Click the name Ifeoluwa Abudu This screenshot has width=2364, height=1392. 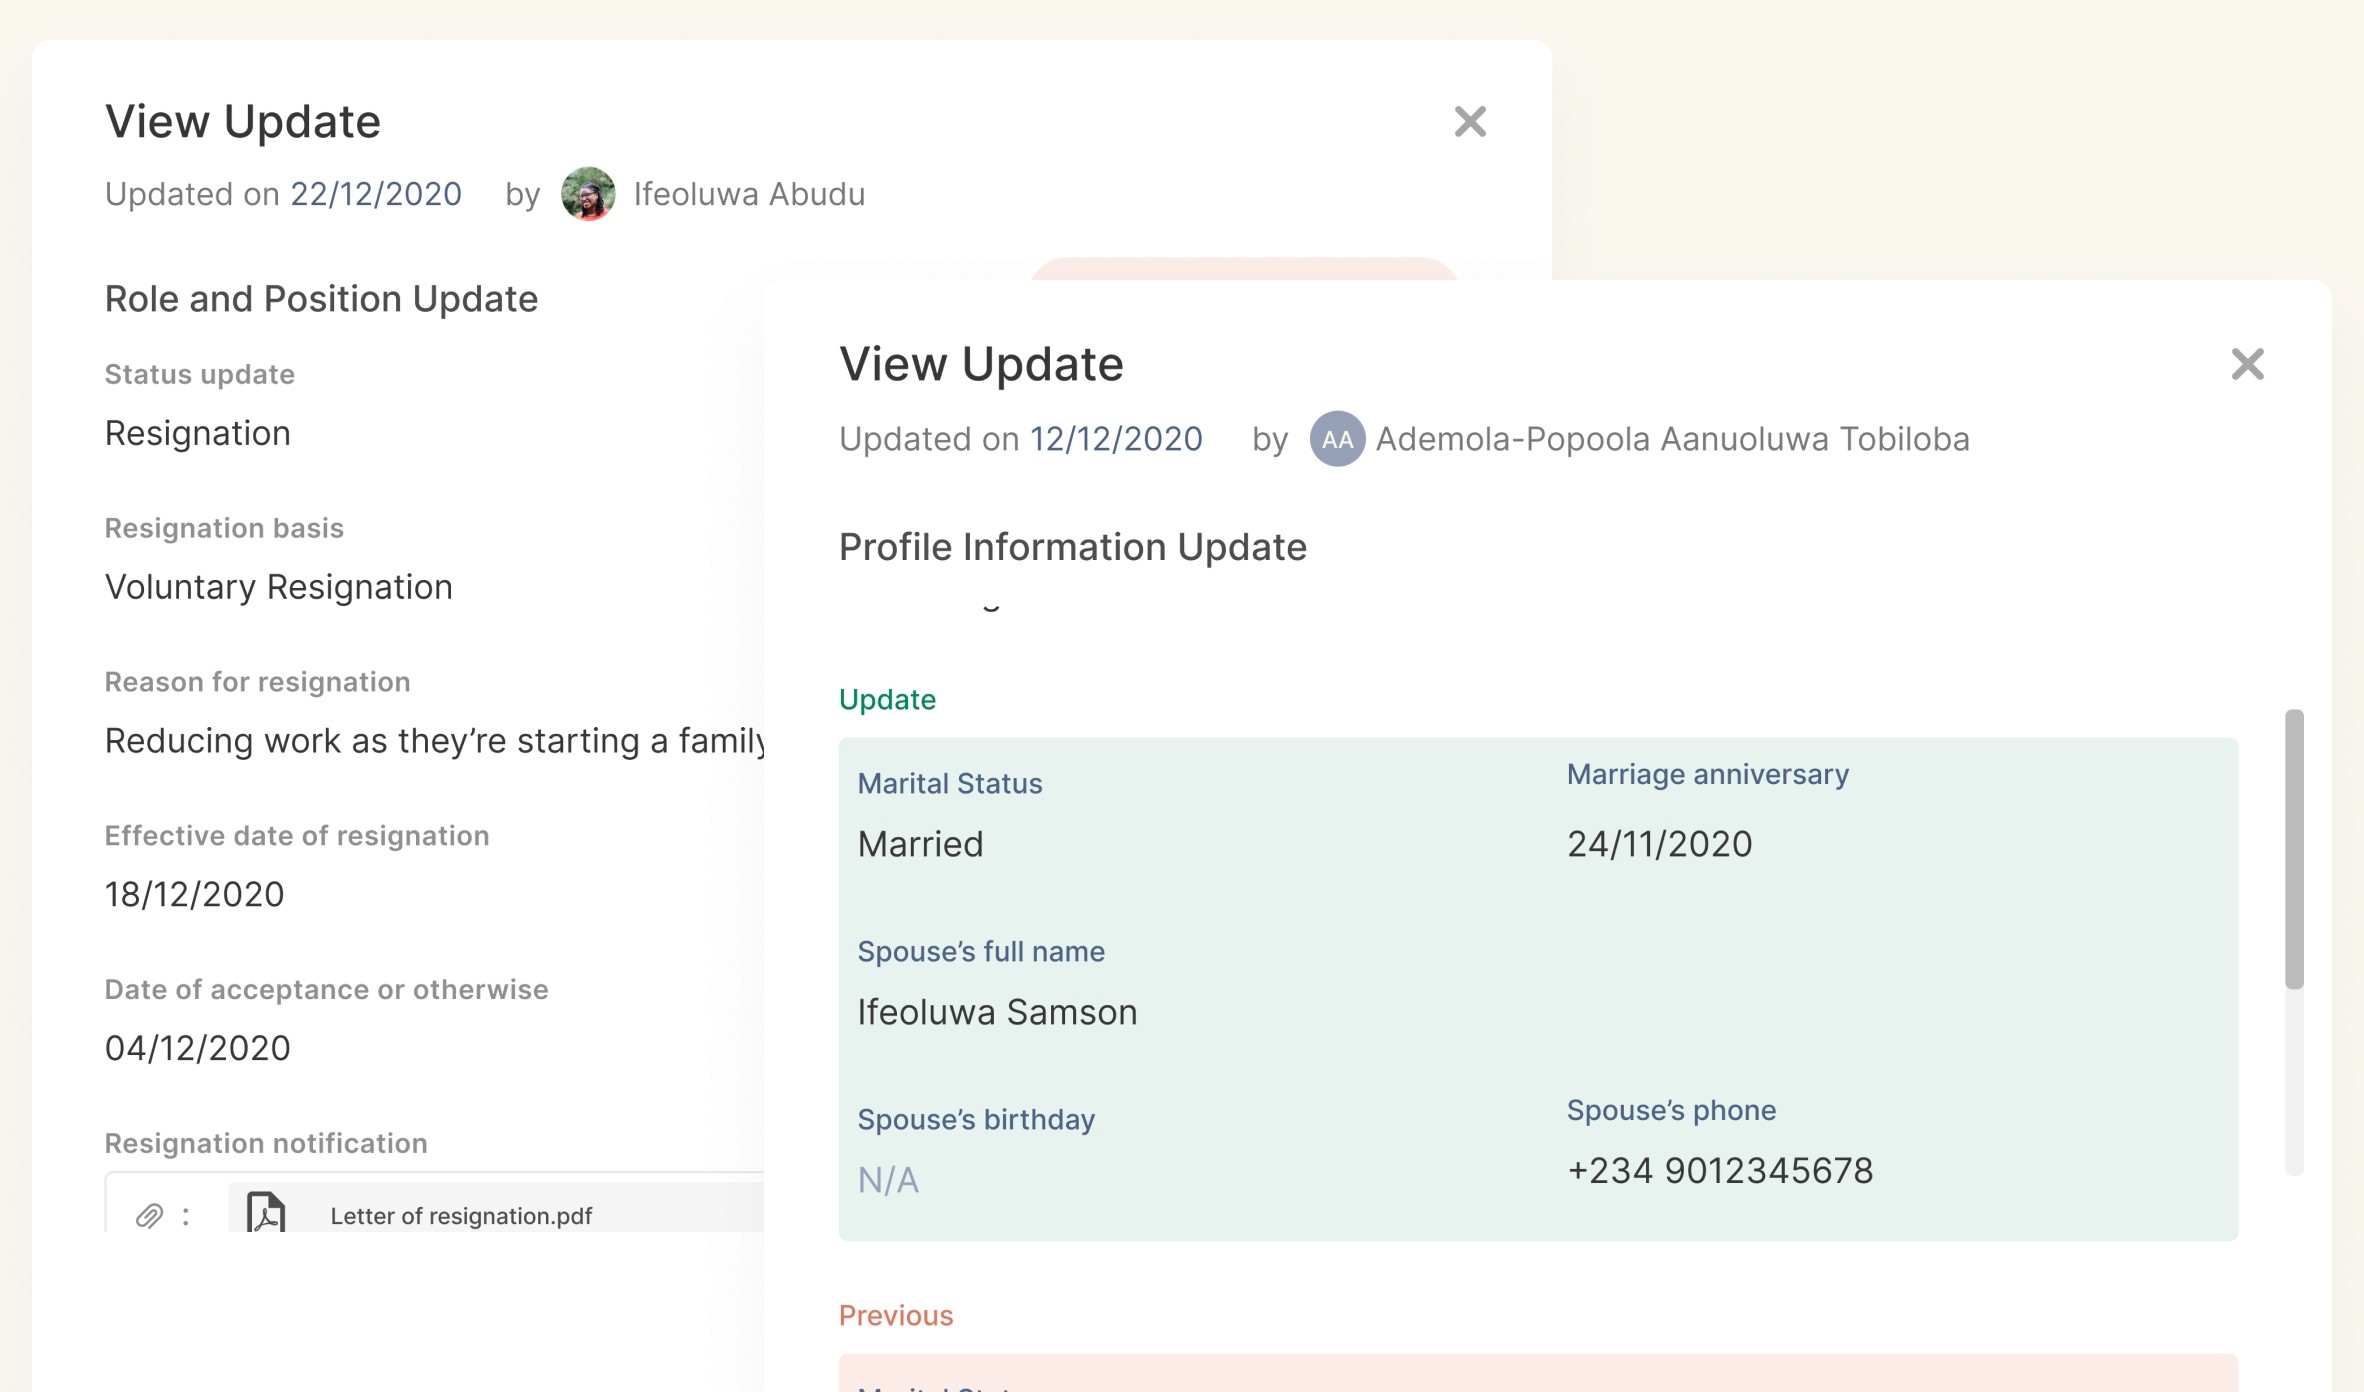point(749,194)
